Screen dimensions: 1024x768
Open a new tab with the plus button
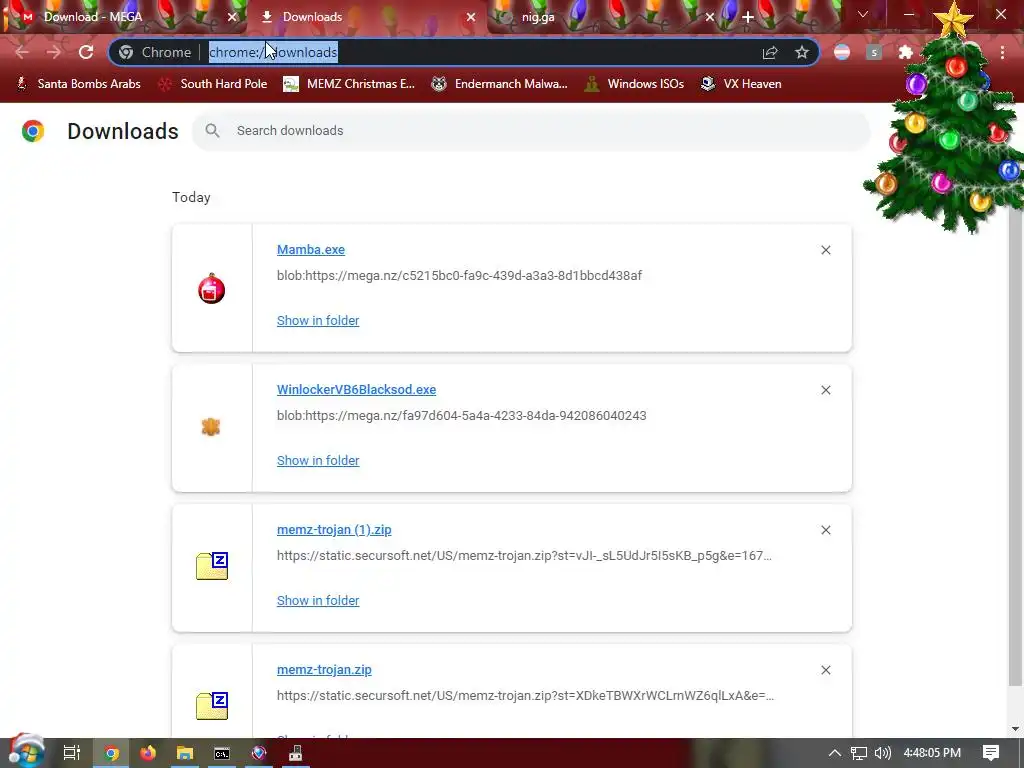point(748,17)
